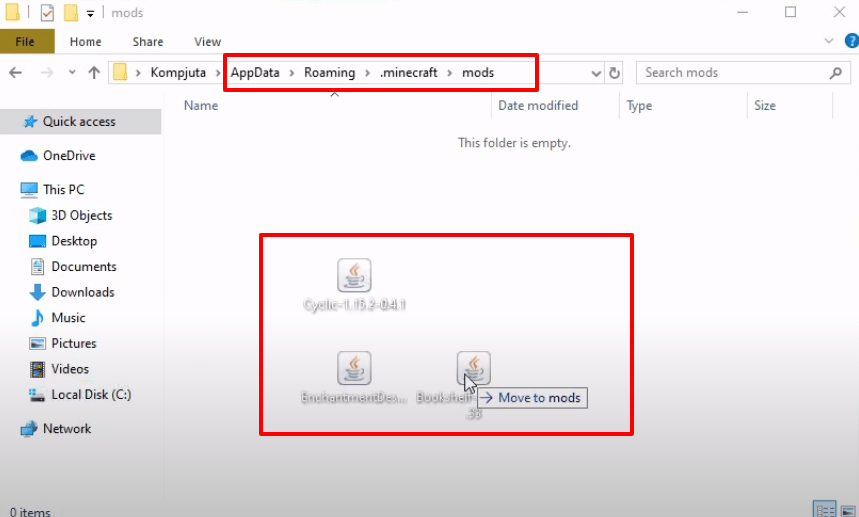
Task: Open Documents in the sidebar
Action: point(84,267)
